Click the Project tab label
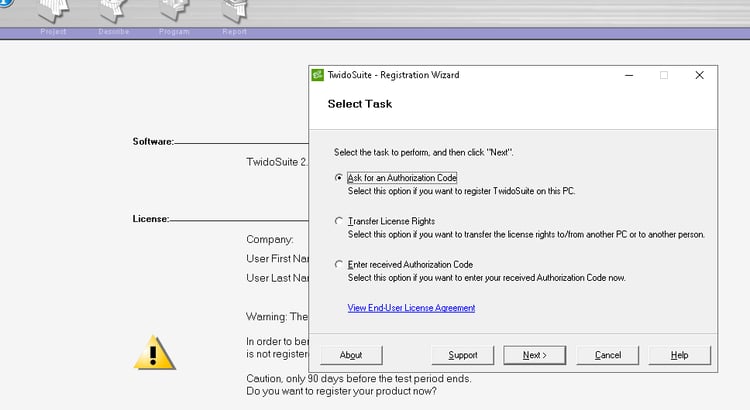 [53, 32]
